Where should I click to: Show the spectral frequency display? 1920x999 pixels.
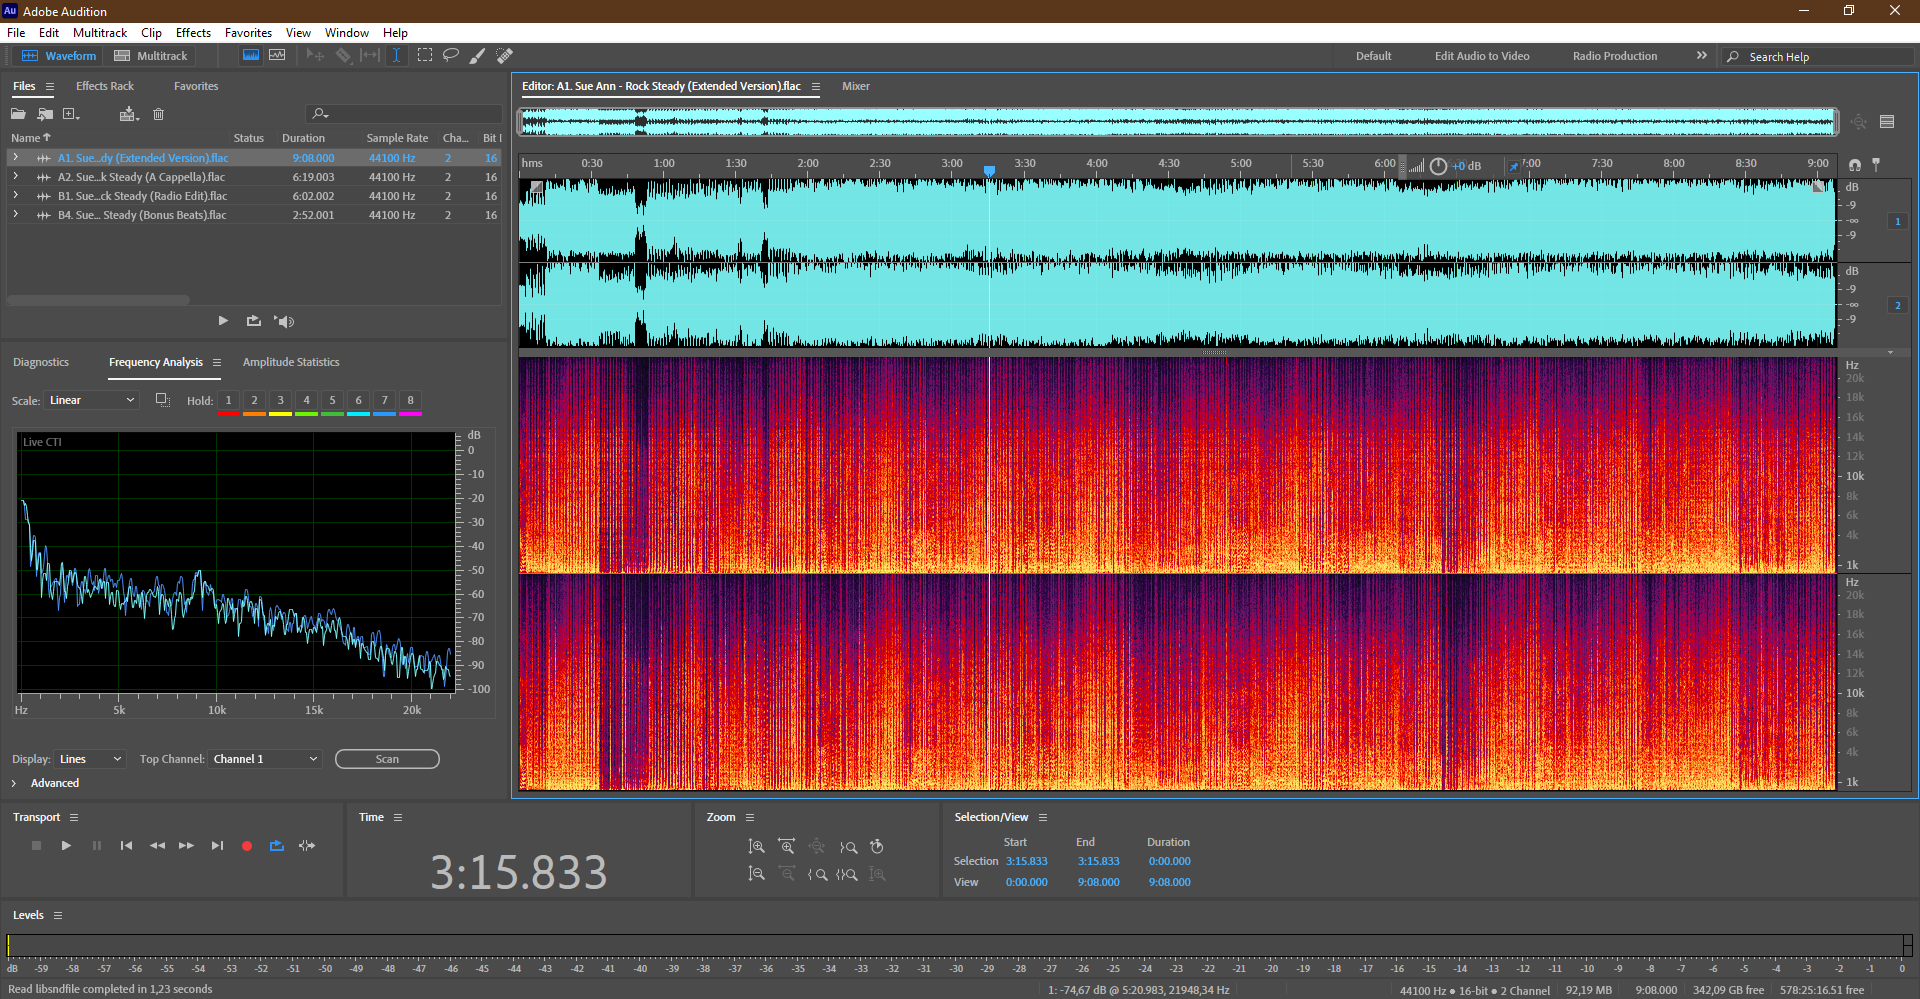pos(251,55)
